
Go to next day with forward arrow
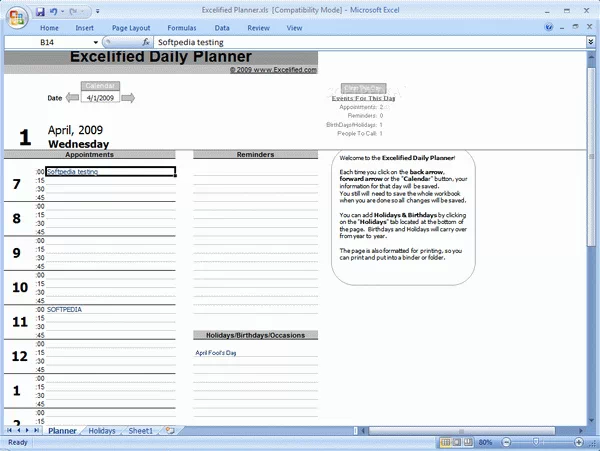click(x=128, y=98)
